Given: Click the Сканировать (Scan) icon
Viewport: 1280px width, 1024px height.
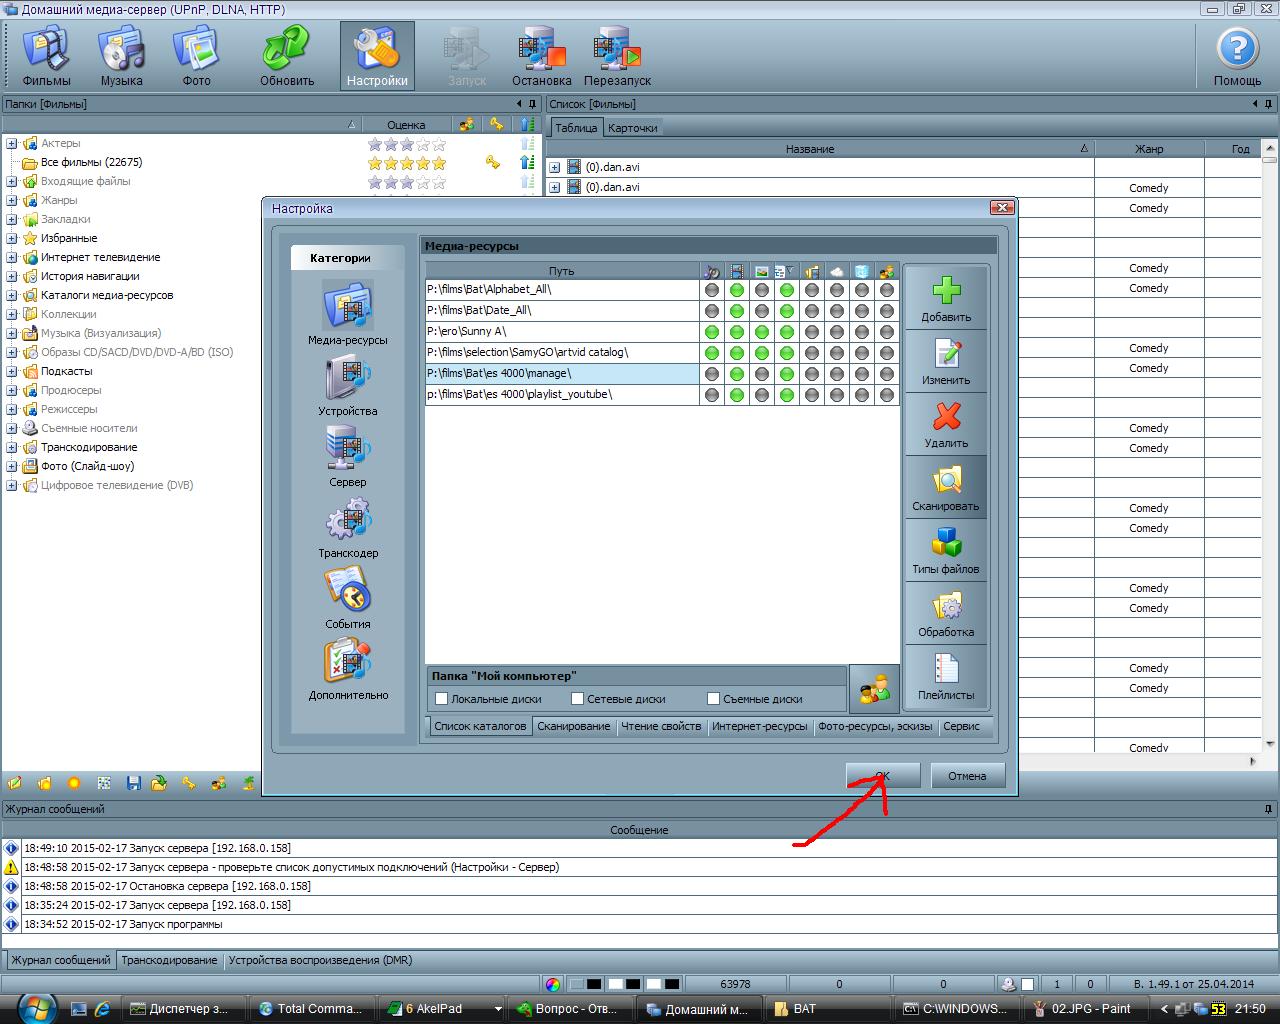Looking at the screenshot, I should click(x=946, y=481).
